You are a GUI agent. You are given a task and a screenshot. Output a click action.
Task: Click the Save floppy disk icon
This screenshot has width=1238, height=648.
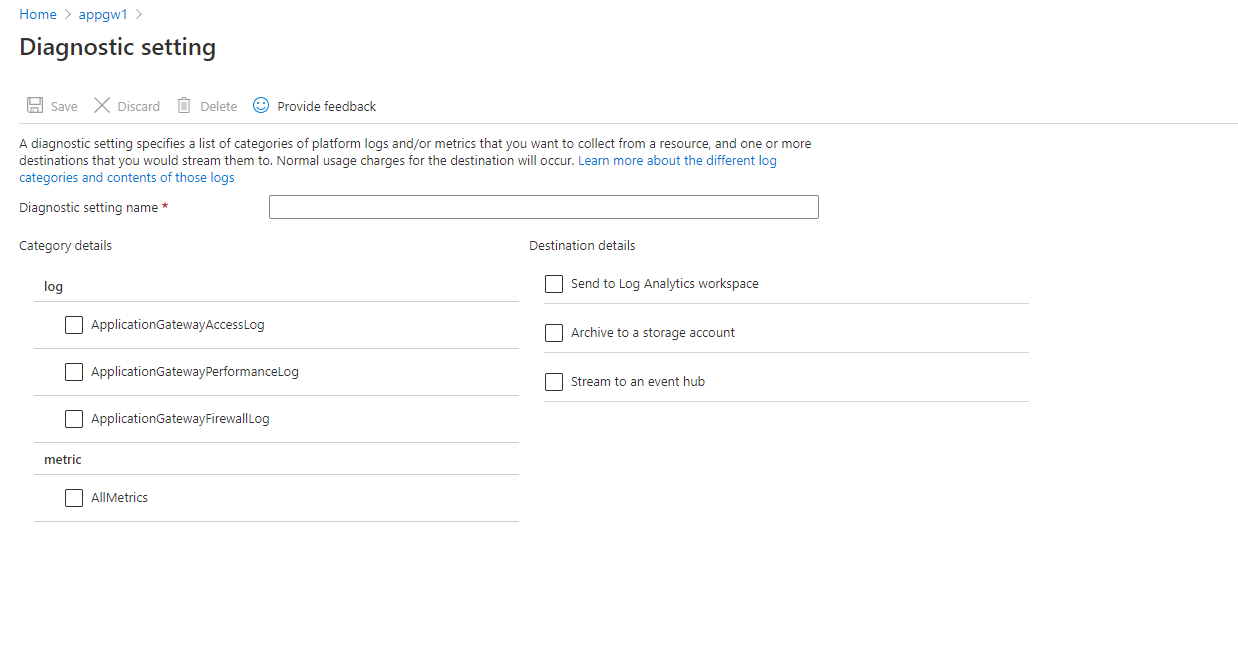[35, 106]
